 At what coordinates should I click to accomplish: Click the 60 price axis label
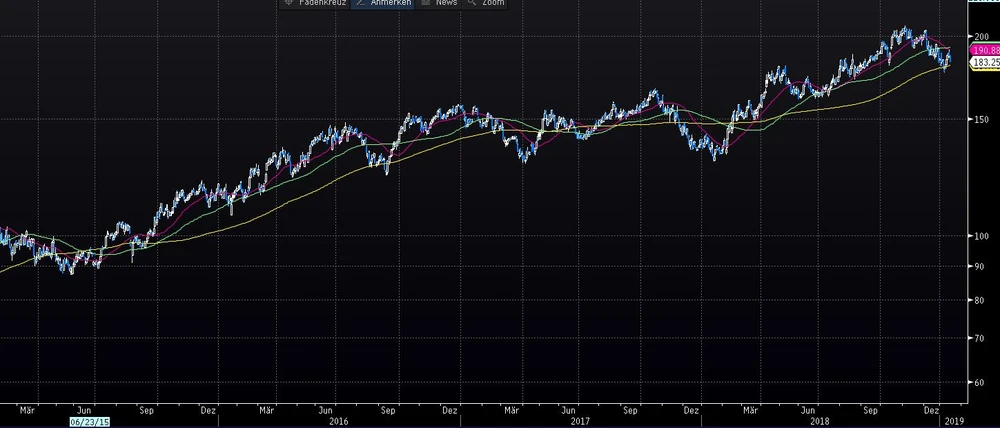(981, 383)
